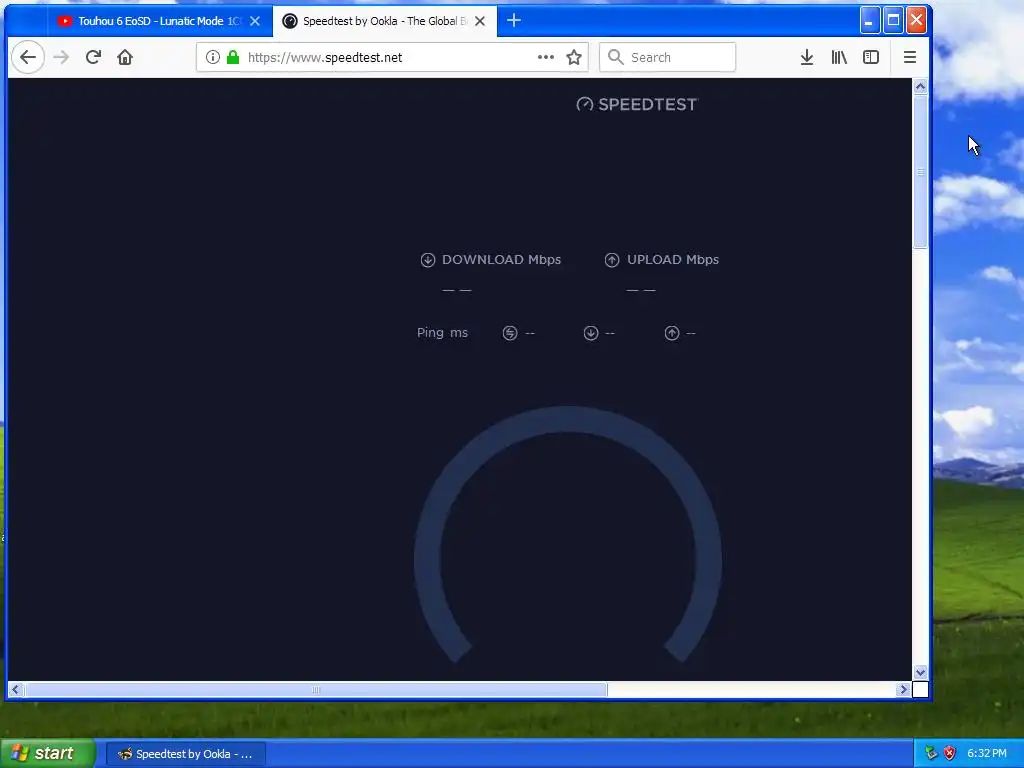The height and width of the screenshot is (768, 1024).
Task: Click the download arrow icon beside DOWNLOAD Mbps
Action: (x=428, y=260)
